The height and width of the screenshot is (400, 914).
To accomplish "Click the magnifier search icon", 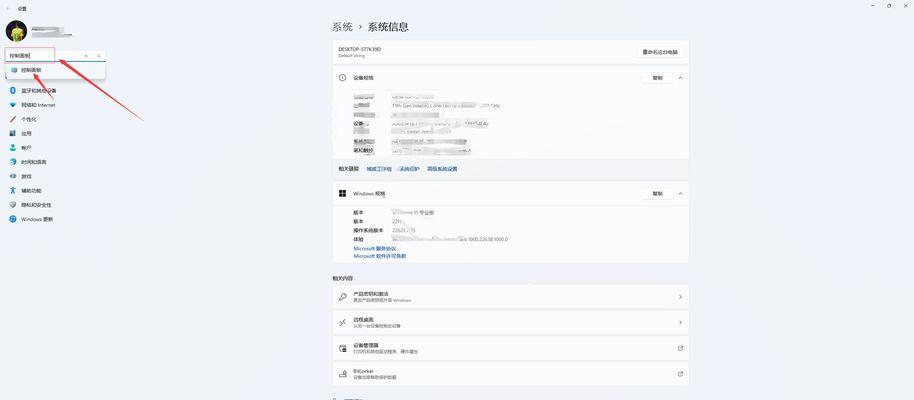I will point(99,56).
